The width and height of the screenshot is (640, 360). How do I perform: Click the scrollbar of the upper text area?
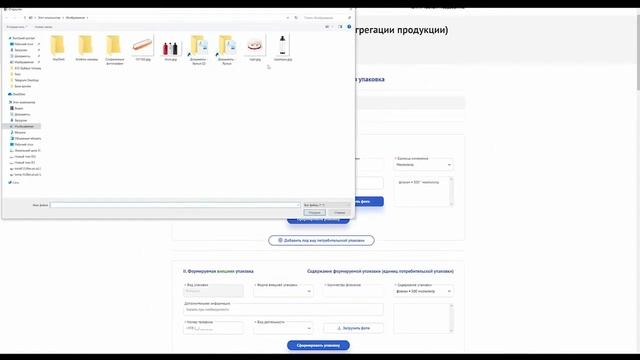click(x=451, y=191)
